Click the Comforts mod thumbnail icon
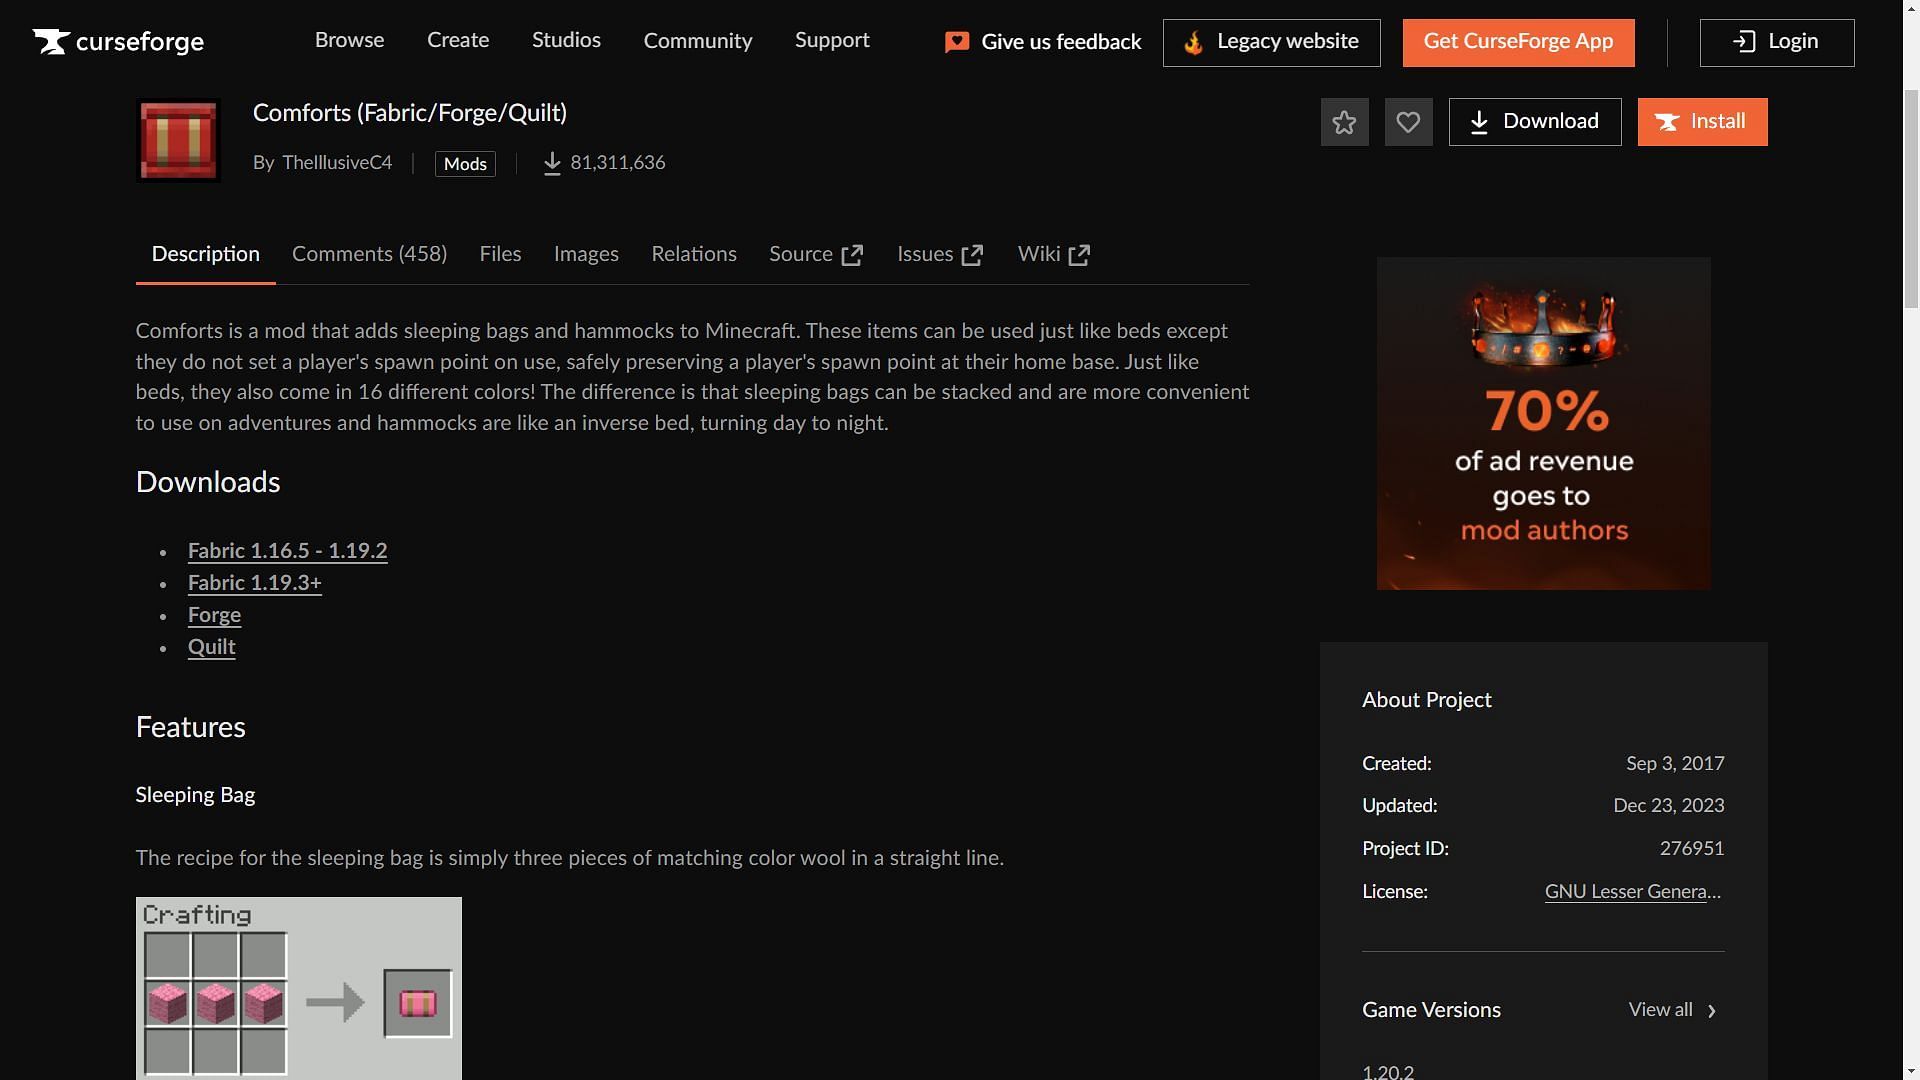The image size is (1920, 1080). point(178,141)
